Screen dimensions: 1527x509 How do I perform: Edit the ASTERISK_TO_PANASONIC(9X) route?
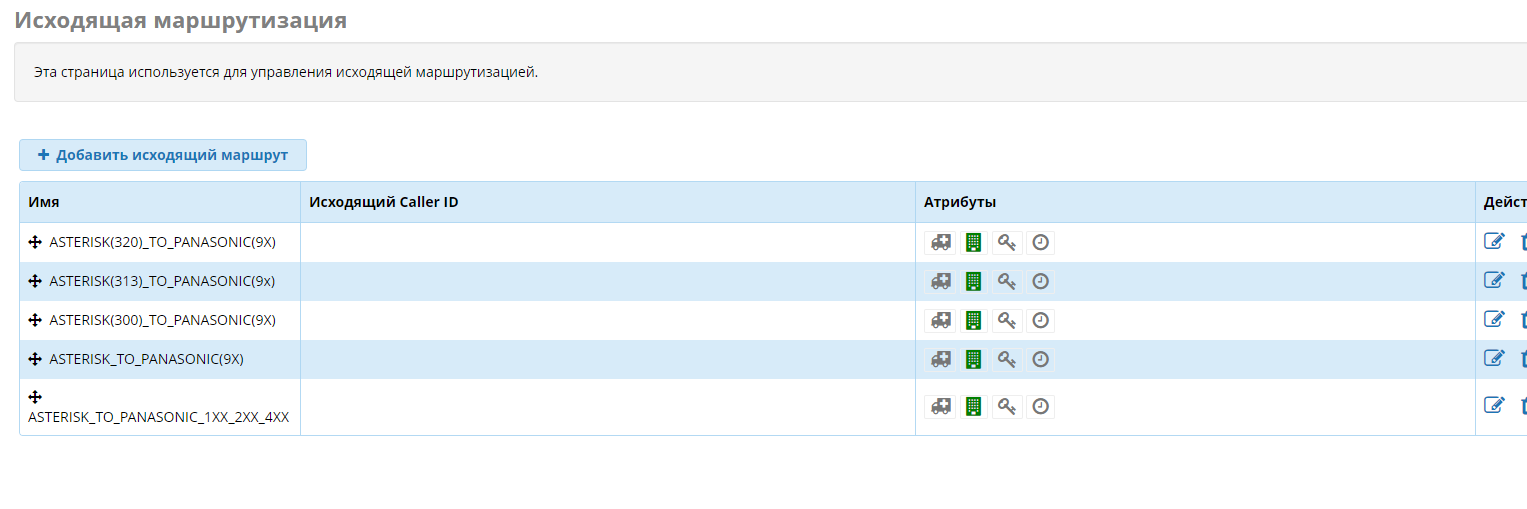click(x=1494, y=358)
